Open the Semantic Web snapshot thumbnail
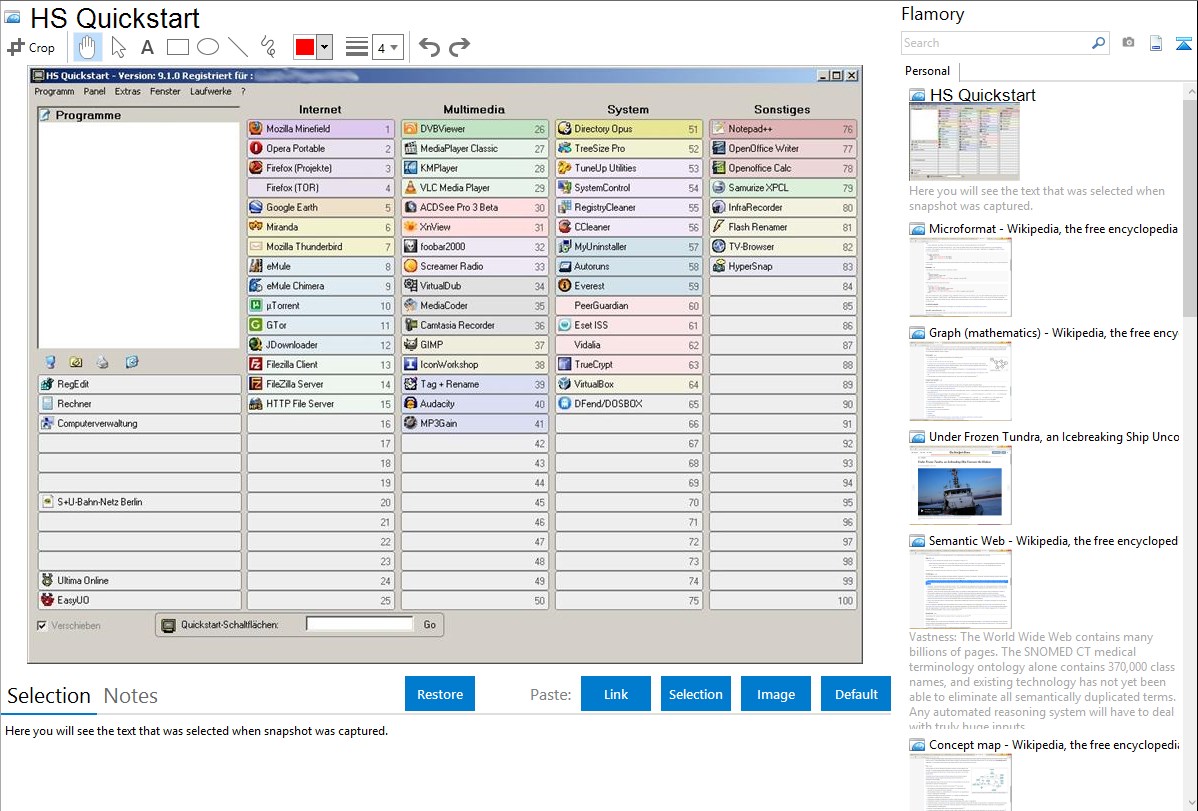 pos(960,589)
